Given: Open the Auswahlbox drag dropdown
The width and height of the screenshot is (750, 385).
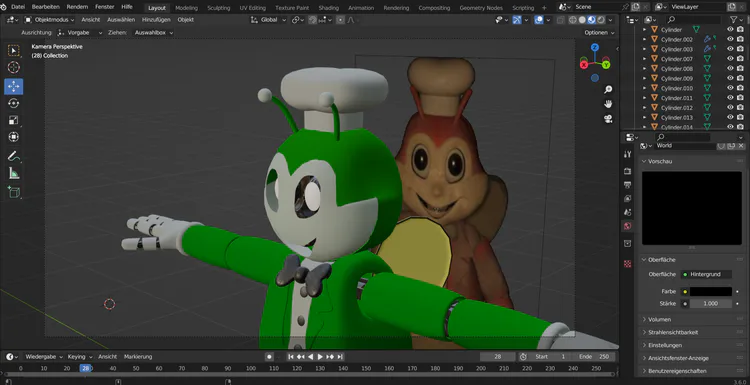Looking at the screenshot, I should (153, 33).
